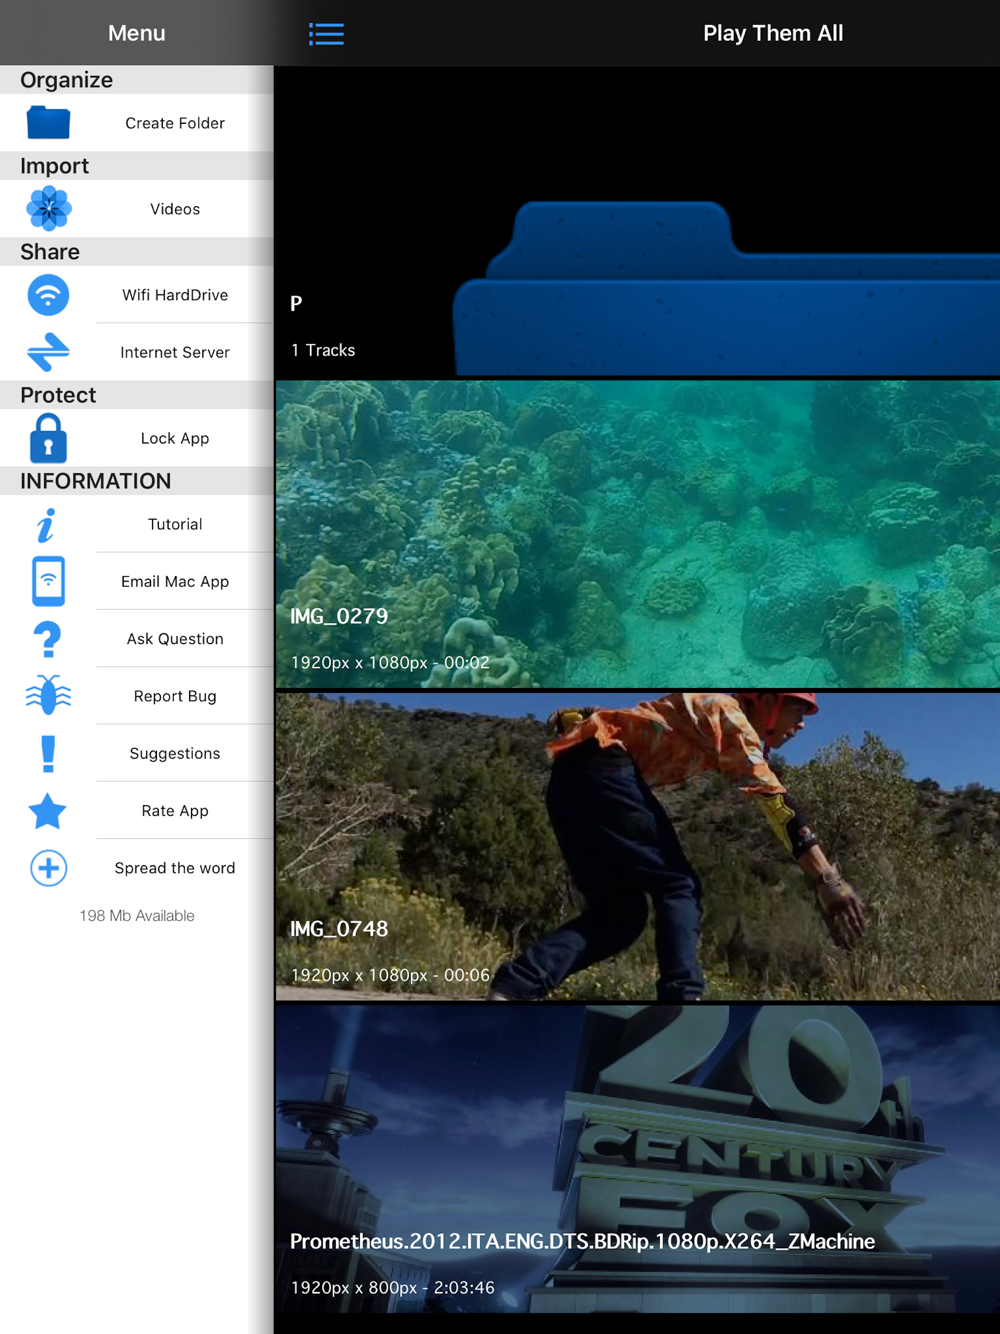Tap the plus circle icon for Spread the word
The width and height of the screenshot is (1000, 1334).
click(48, 868)
